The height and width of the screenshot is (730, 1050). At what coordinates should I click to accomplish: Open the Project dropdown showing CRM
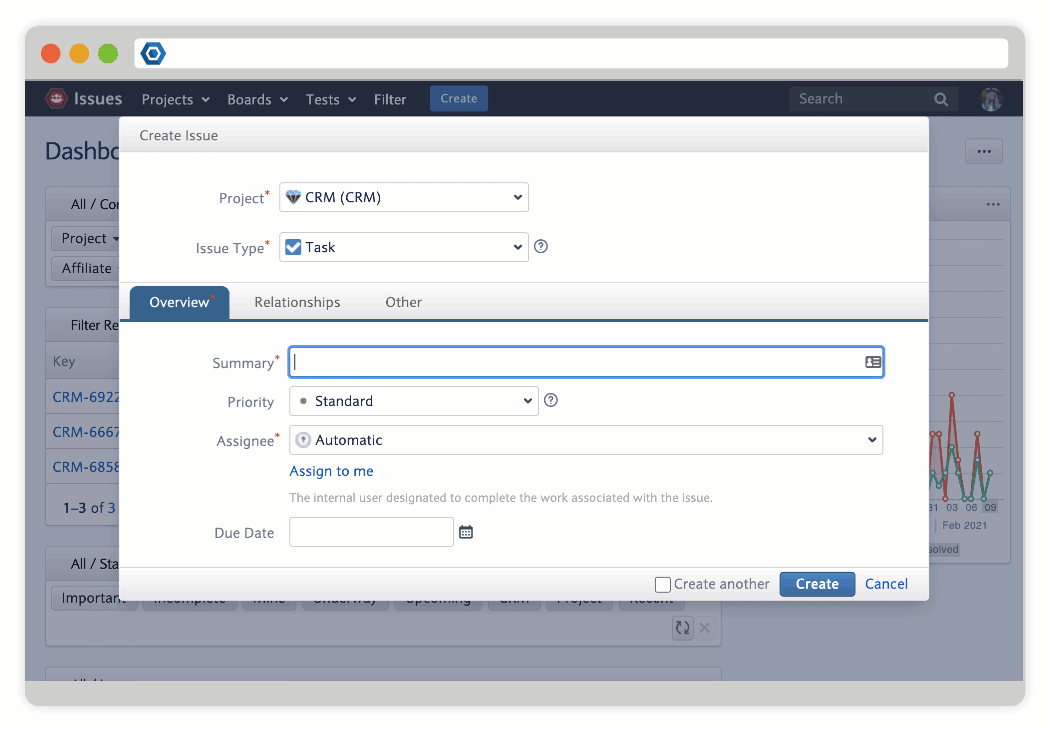click(404, 198)
